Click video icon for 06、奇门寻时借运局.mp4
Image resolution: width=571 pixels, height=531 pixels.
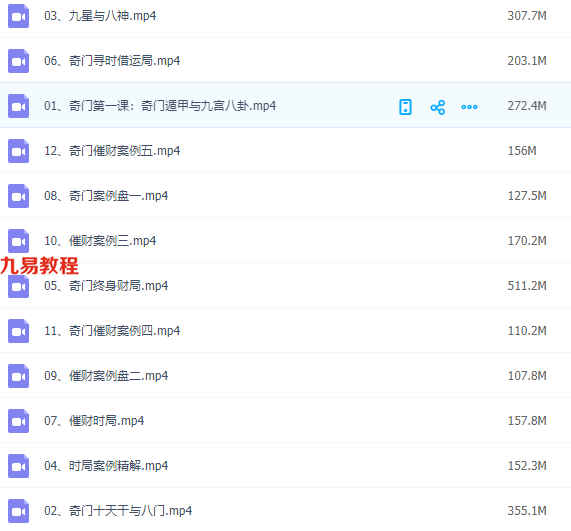coord(18,61)
